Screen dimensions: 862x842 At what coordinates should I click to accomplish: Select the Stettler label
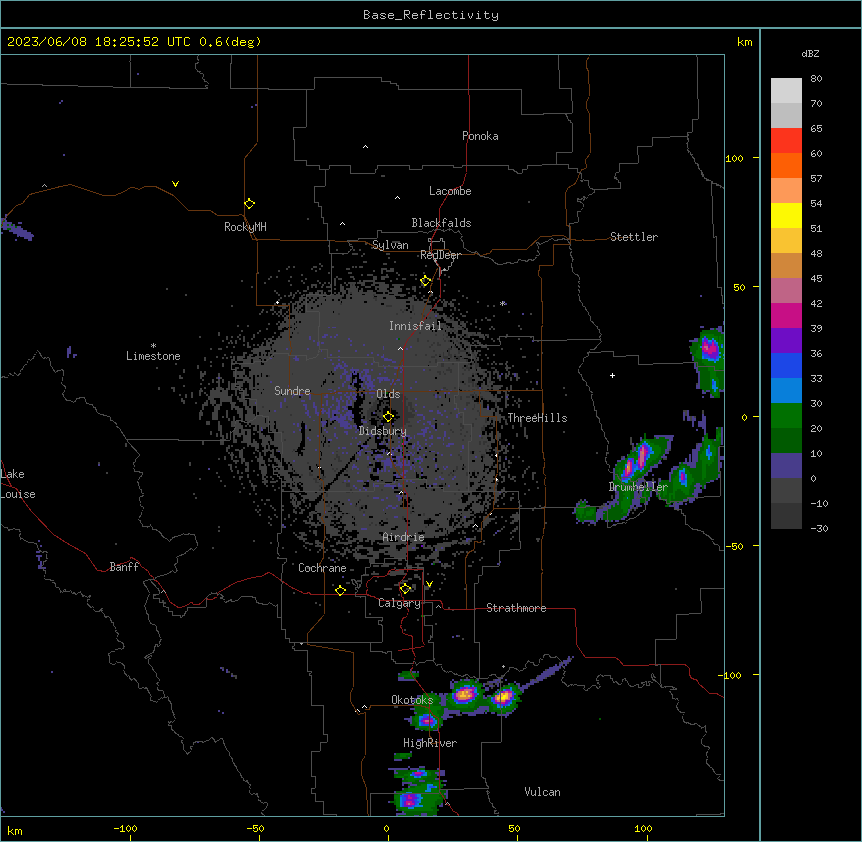634,237
